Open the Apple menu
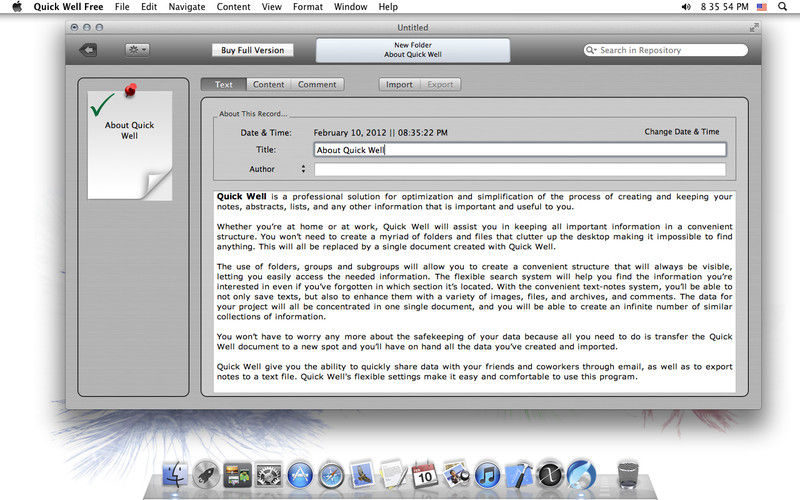 (x=17, y=7)
